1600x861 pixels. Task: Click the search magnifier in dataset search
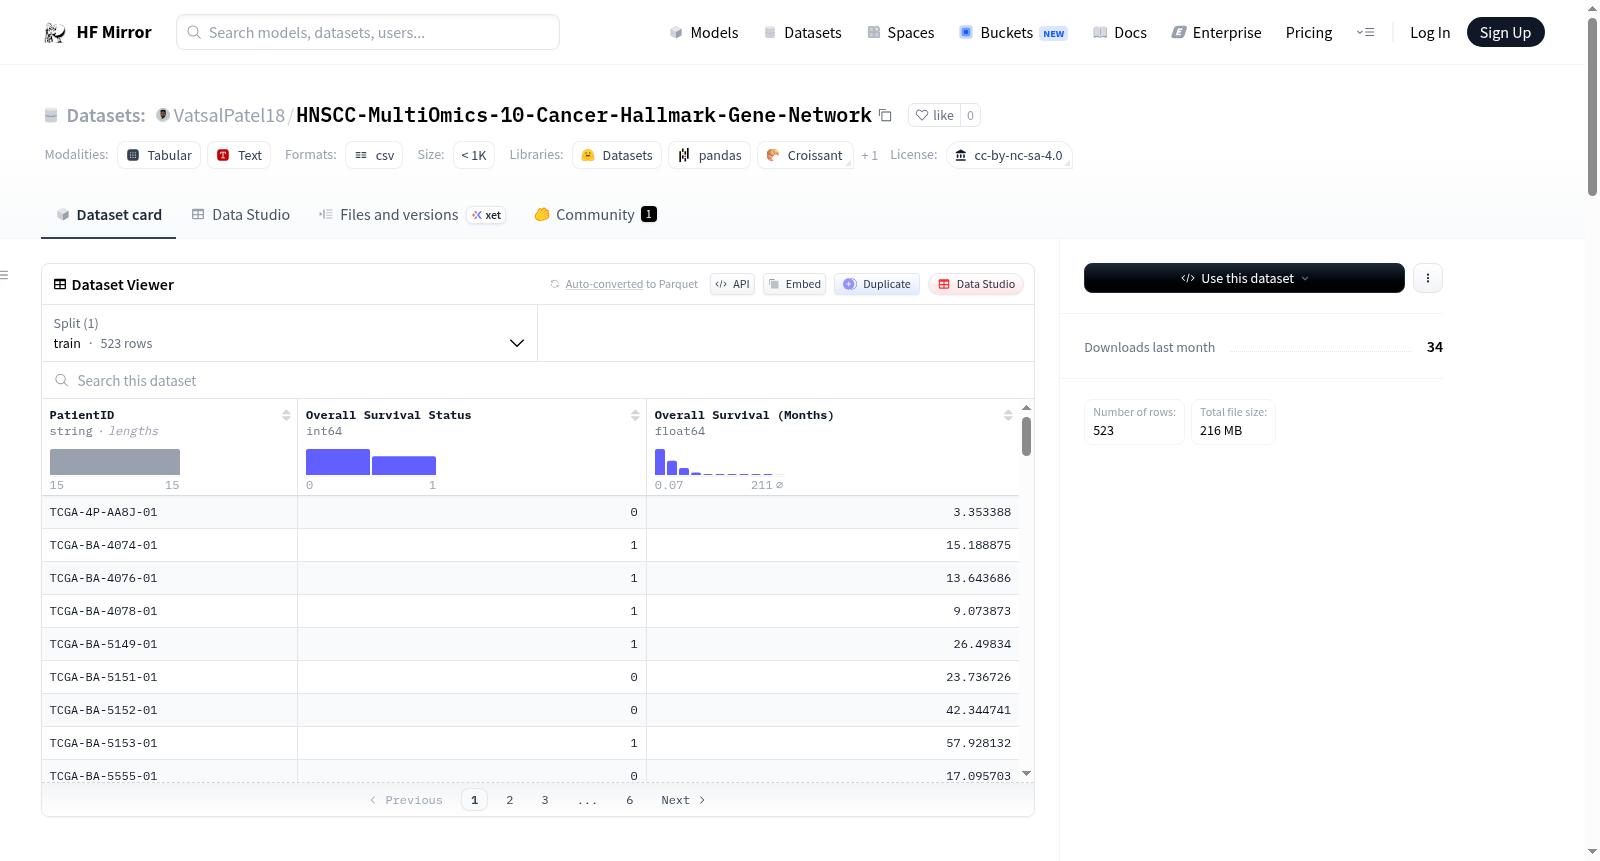(62, 380)
